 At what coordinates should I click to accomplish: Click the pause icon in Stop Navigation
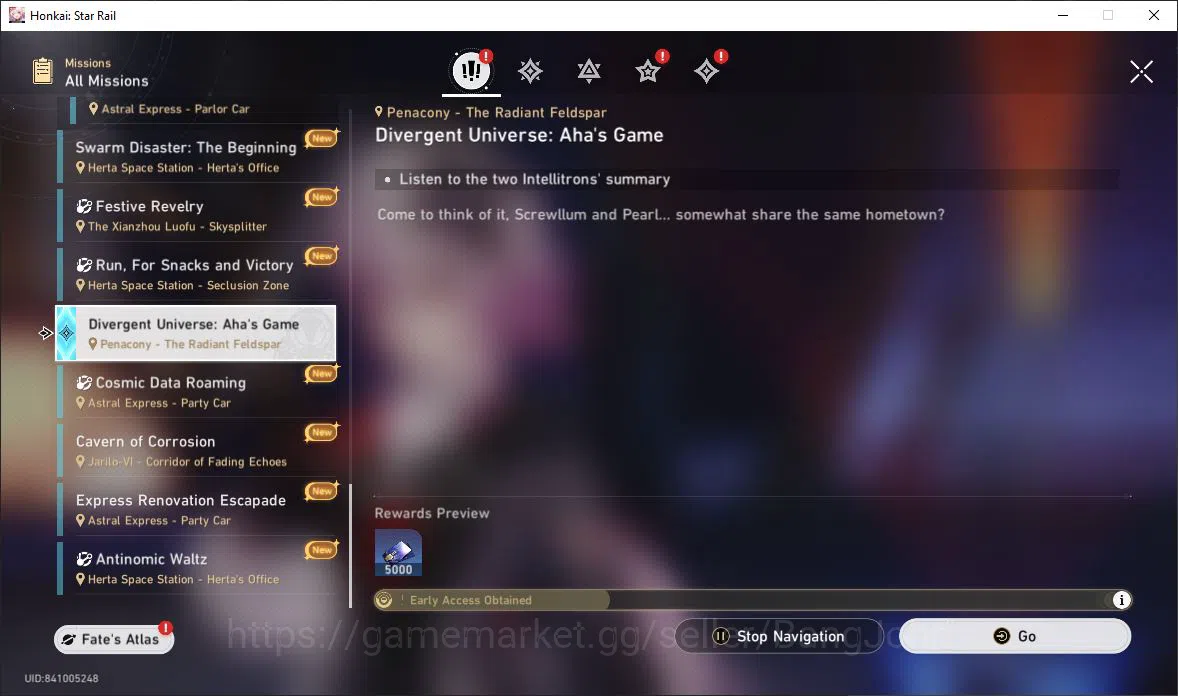point(720,636)
